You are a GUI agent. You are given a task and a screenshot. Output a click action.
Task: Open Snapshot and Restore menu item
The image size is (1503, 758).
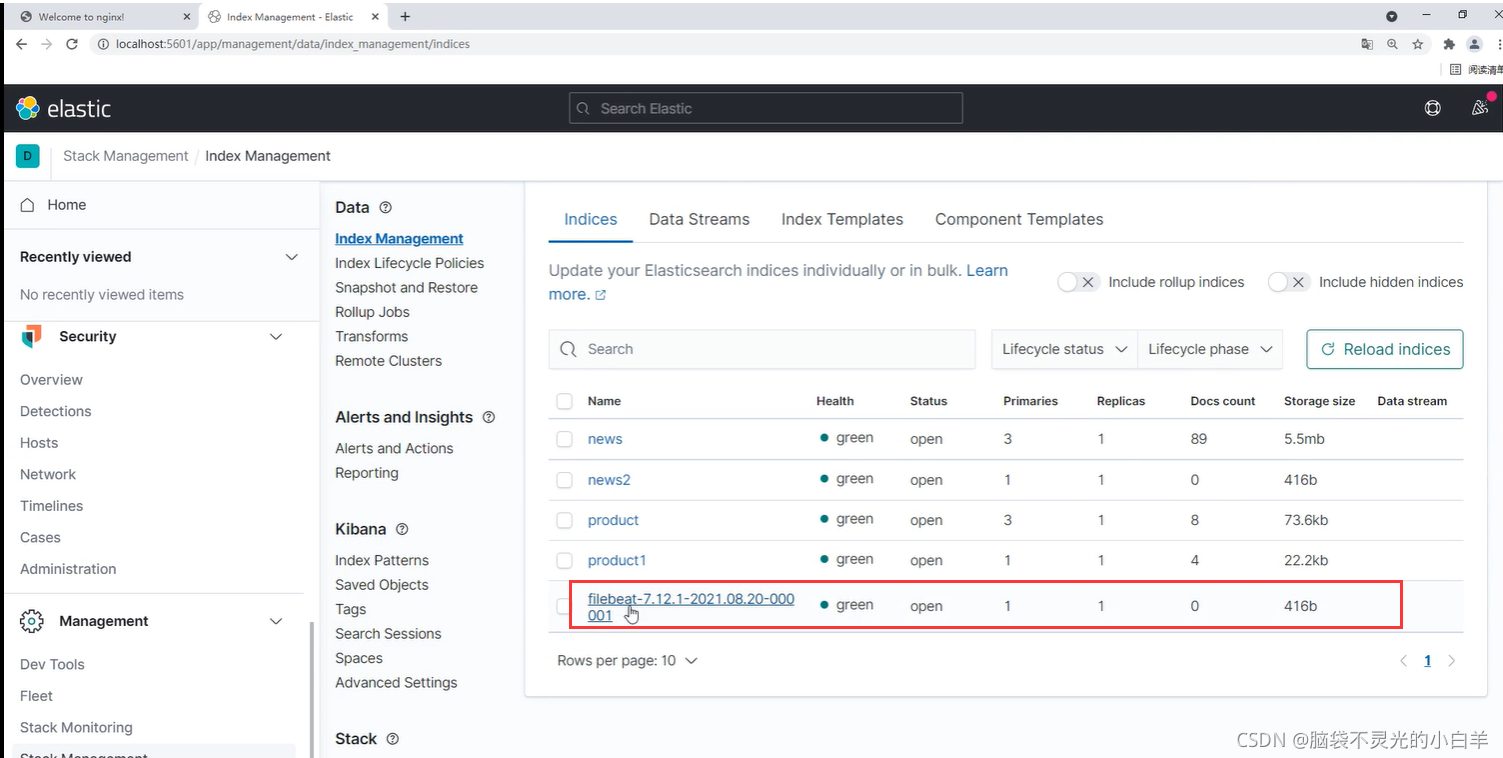(x=406, y=287)
